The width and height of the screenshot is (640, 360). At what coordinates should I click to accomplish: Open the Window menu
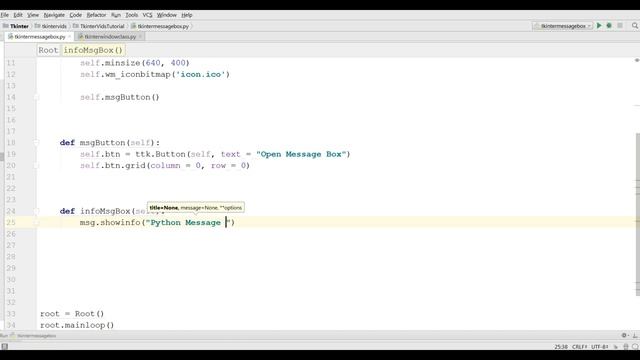click(167, 15)
